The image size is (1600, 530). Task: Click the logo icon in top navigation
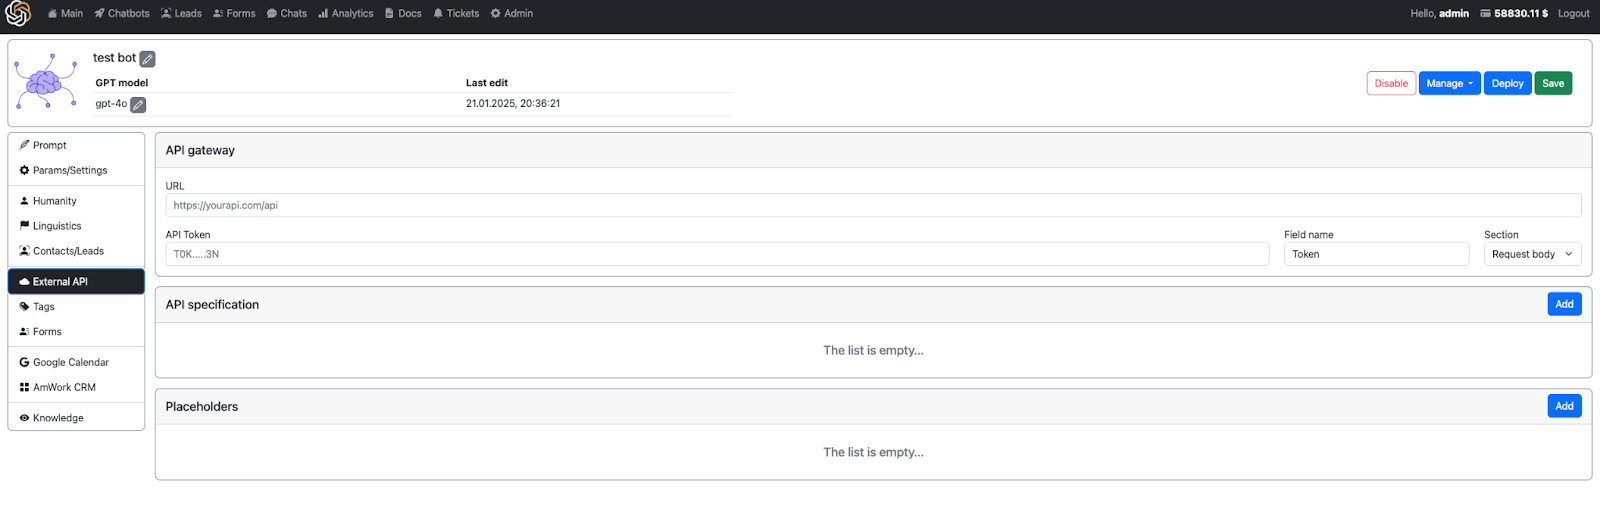pos(18,13)
